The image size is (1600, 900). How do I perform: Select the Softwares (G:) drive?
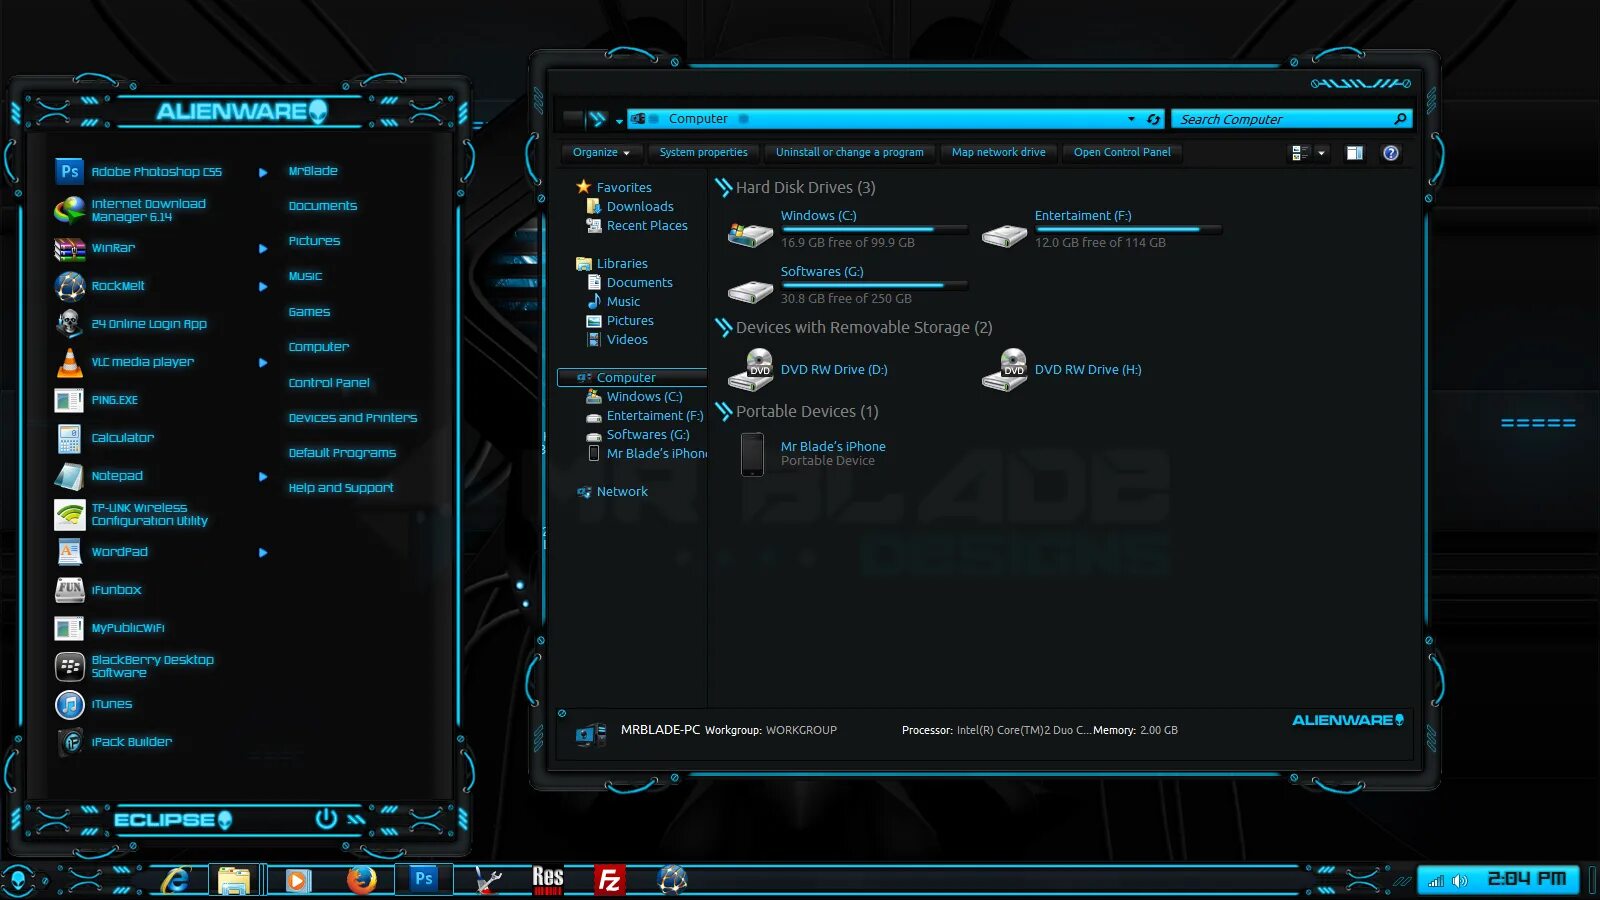tap(847, 286)
